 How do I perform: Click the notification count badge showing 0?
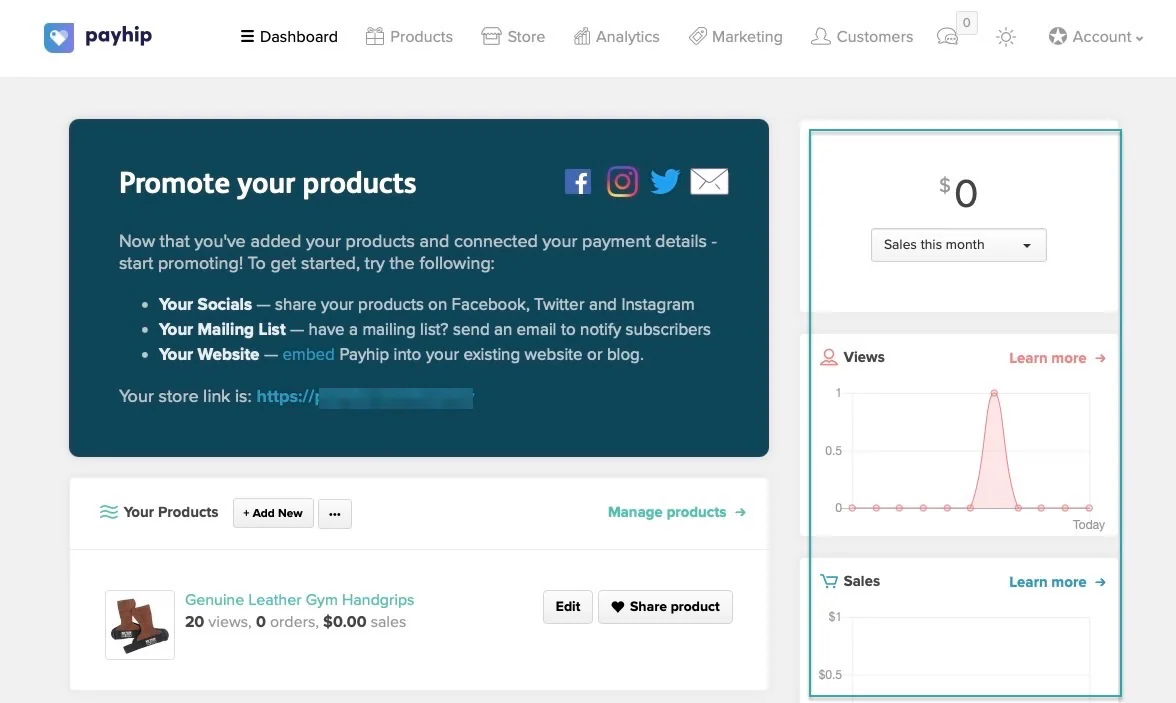pos(967,23)
